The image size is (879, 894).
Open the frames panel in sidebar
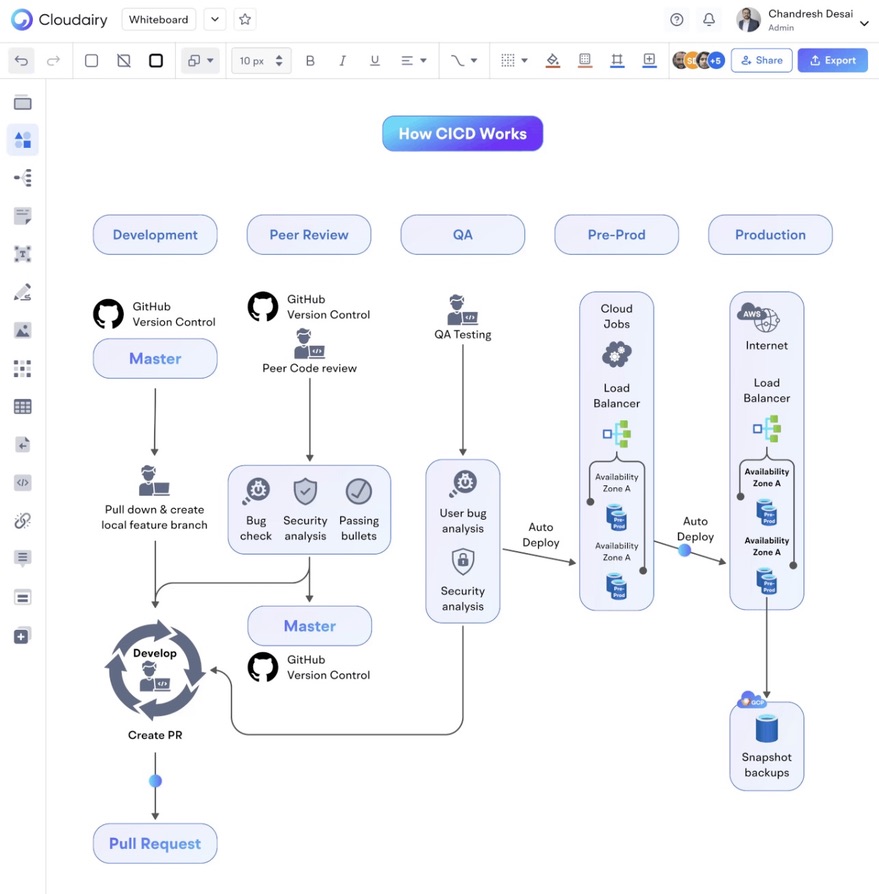click(x=23, y=103)
